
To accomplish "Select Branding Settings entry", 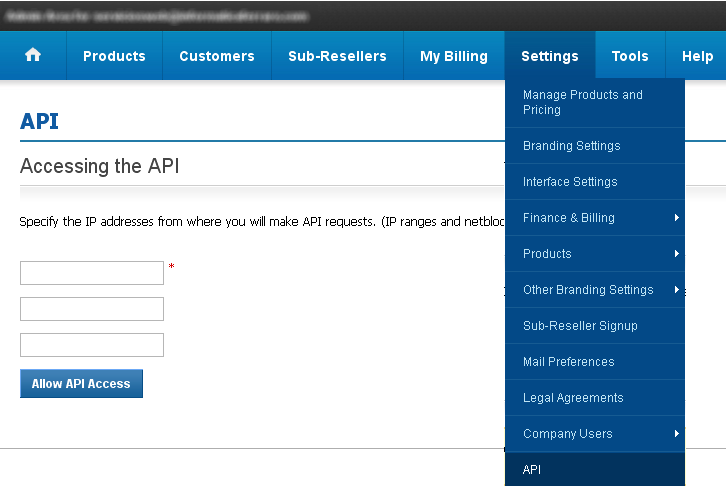I will [x=595, y=146].
